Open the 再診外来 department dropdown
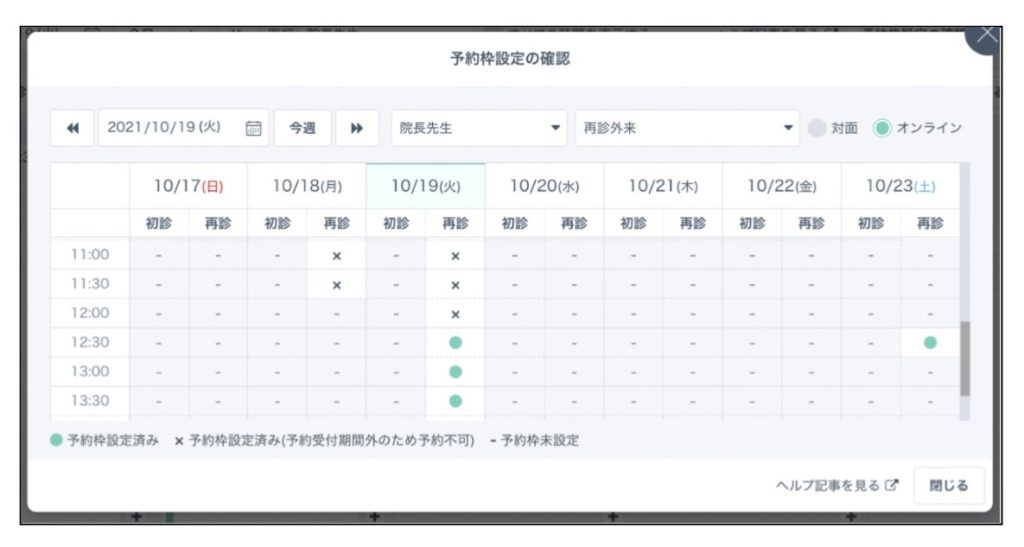1024x547 pixels. (687, 128)
